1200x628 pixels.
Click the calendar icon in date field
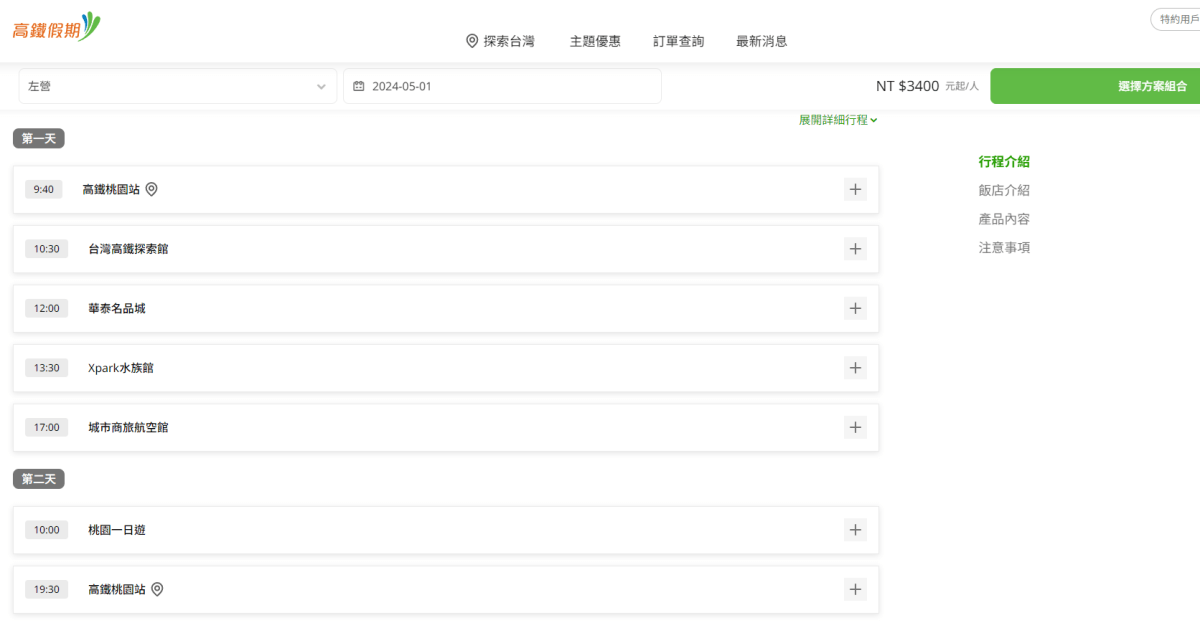coord(359,87)
